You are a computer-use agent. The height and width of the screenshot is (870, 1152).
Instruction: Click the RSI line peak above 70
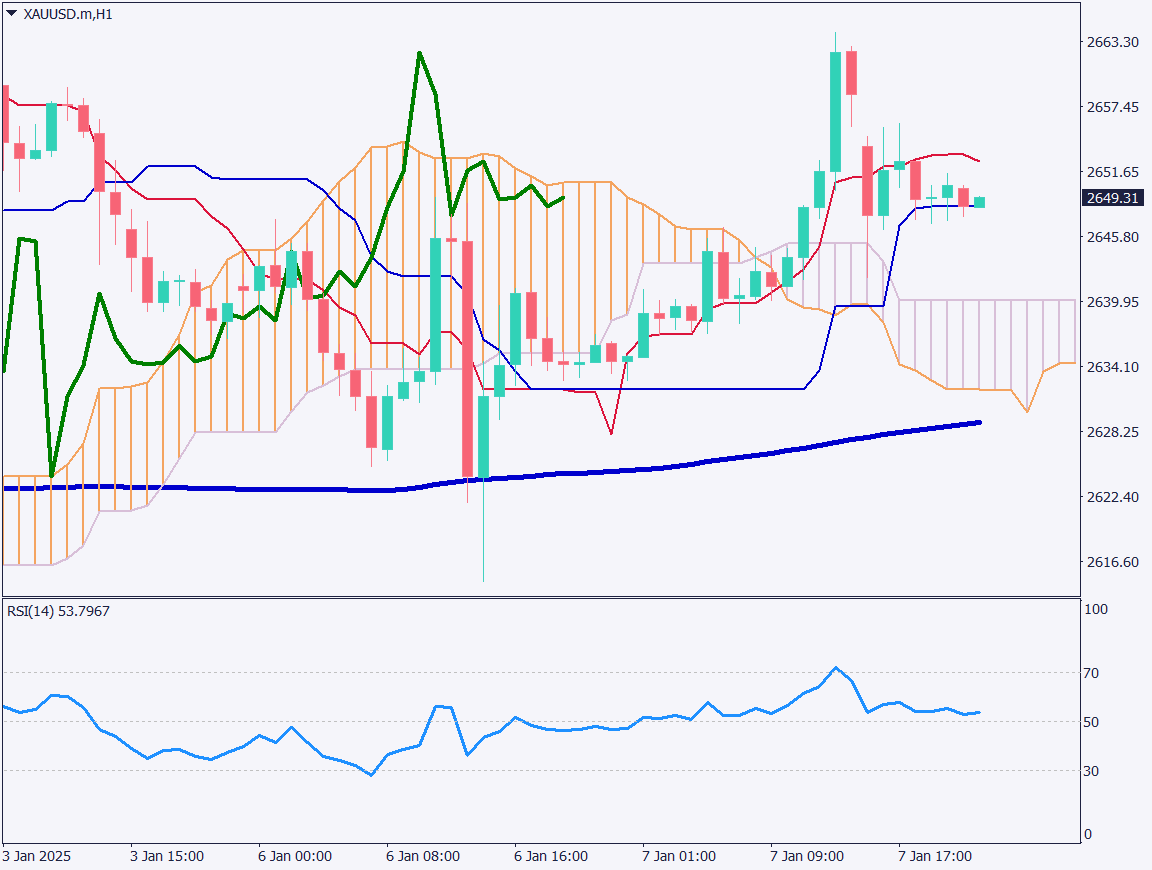(836, 667)
